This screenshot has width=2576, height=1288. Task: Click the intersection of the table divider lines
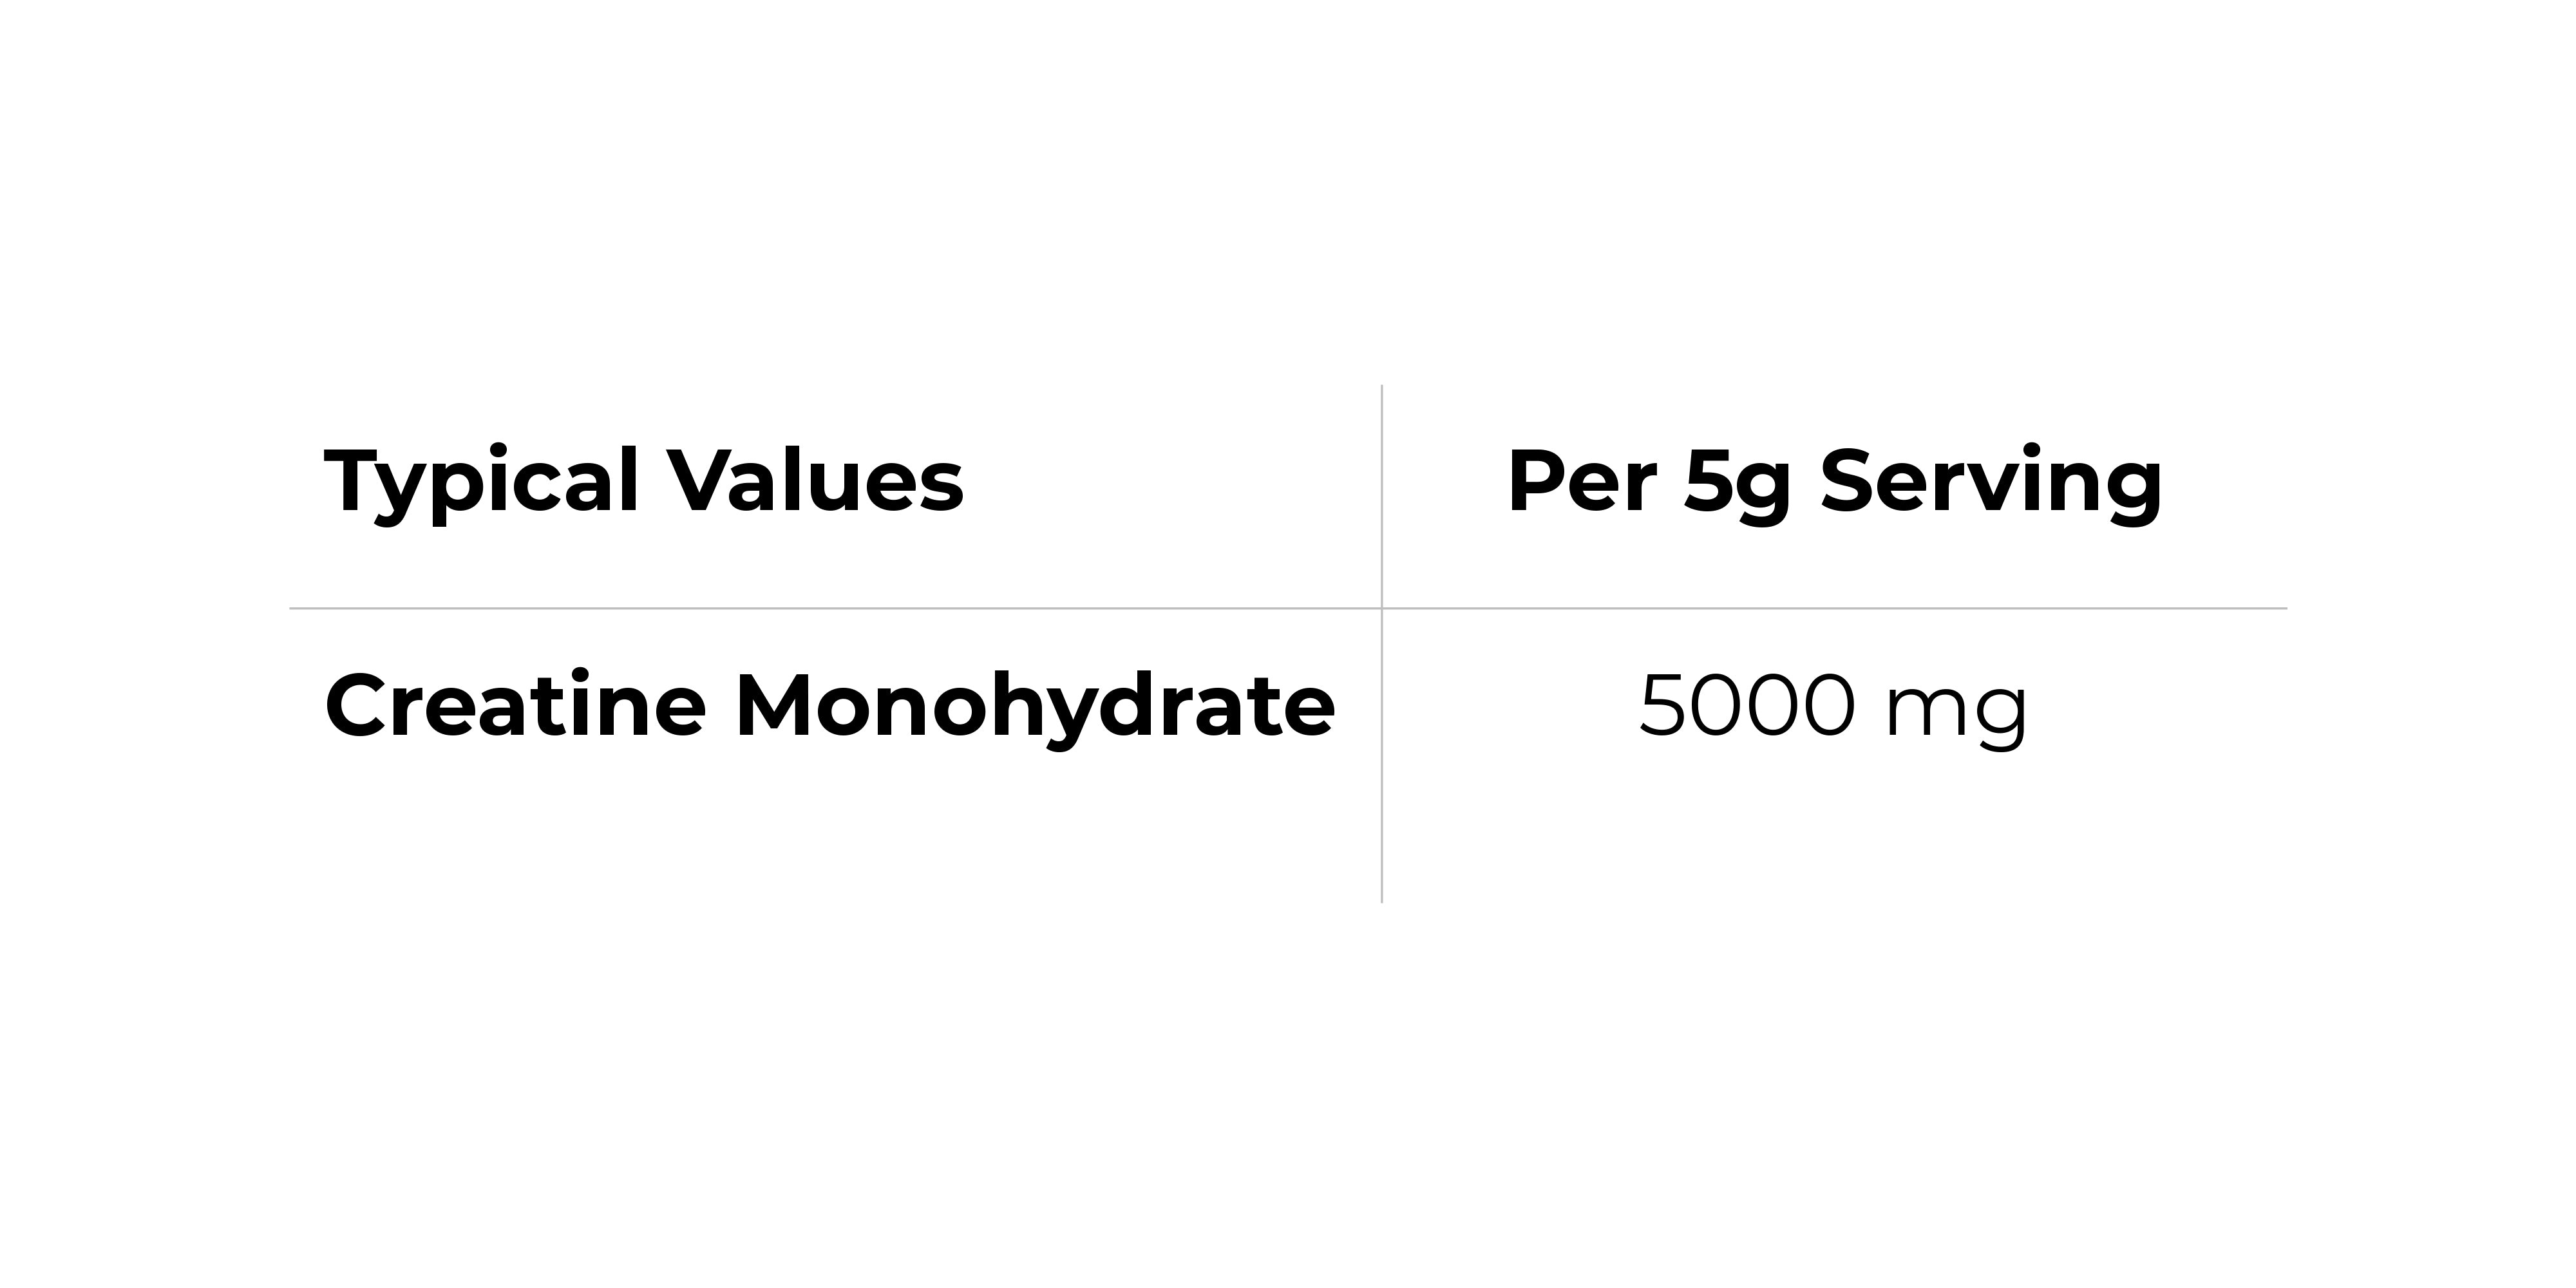click(1382, 608)
